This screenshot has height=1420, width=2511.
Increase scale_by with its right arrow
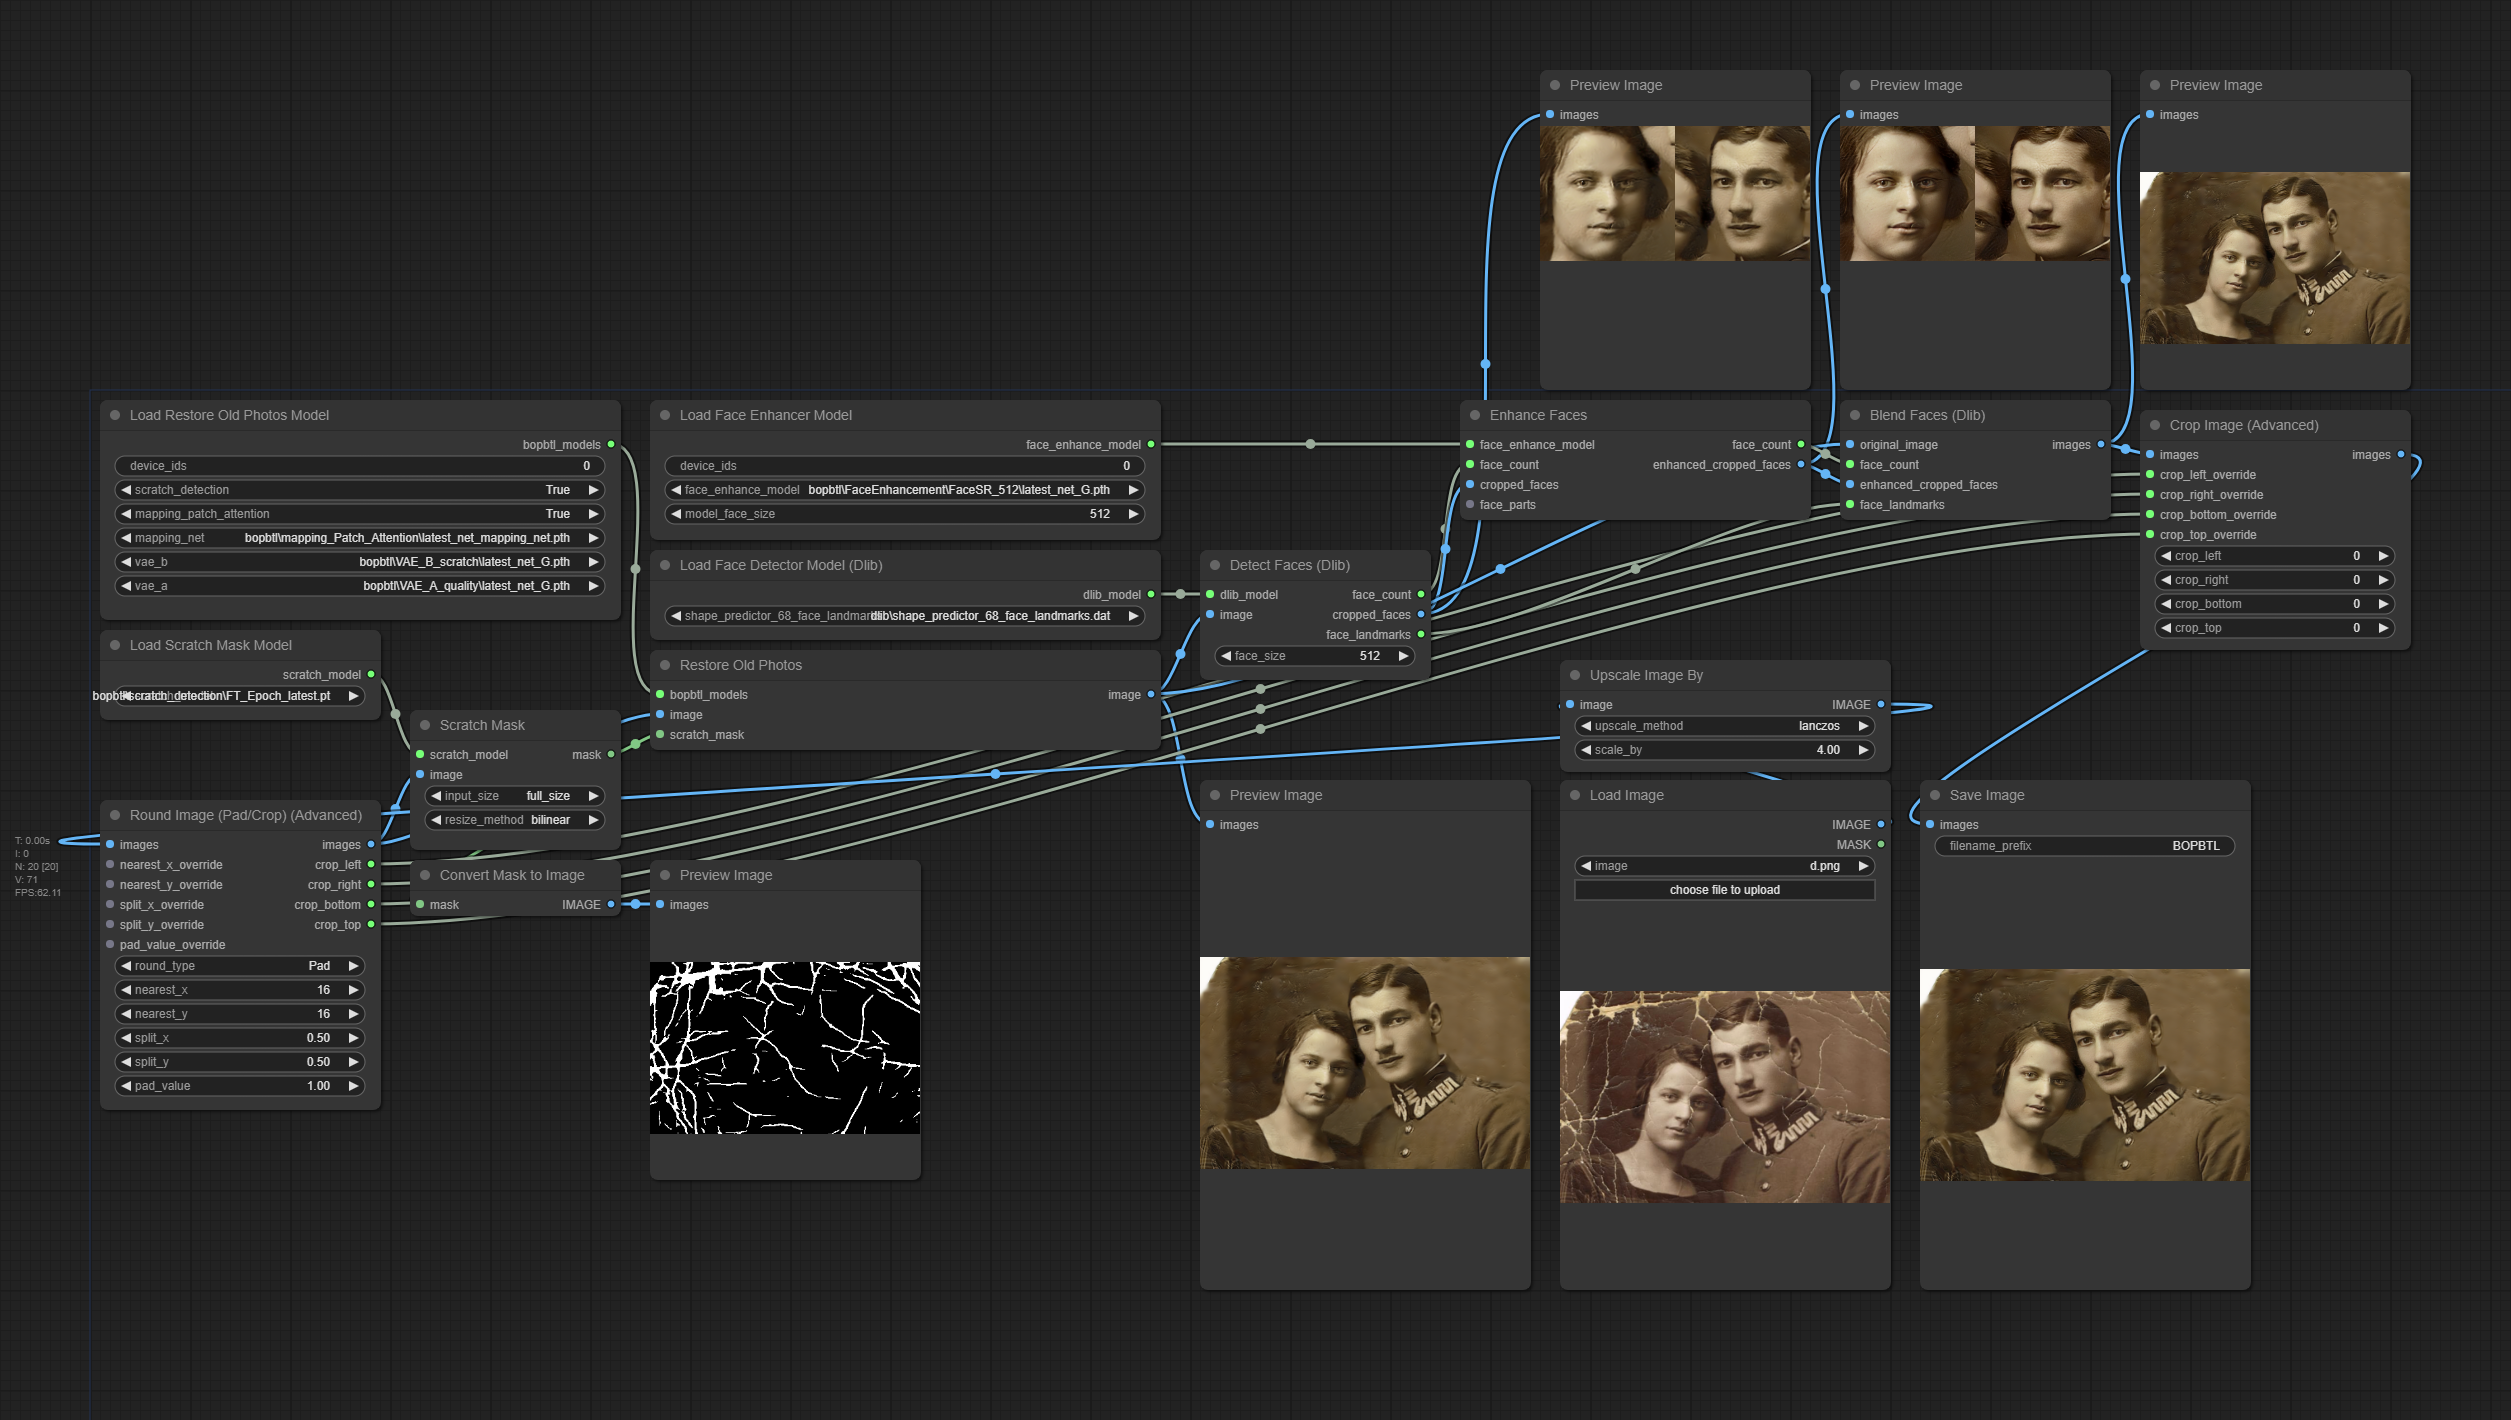tap(1863, 750)
